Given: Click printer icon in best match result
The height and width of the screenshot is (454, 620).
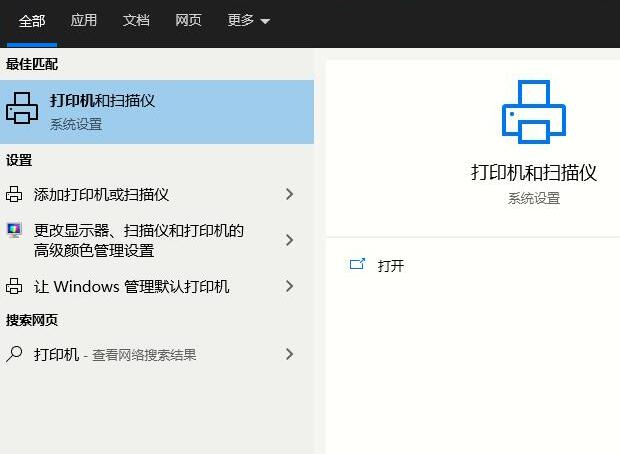Looking at the screenshot, I should click(22, 108).
